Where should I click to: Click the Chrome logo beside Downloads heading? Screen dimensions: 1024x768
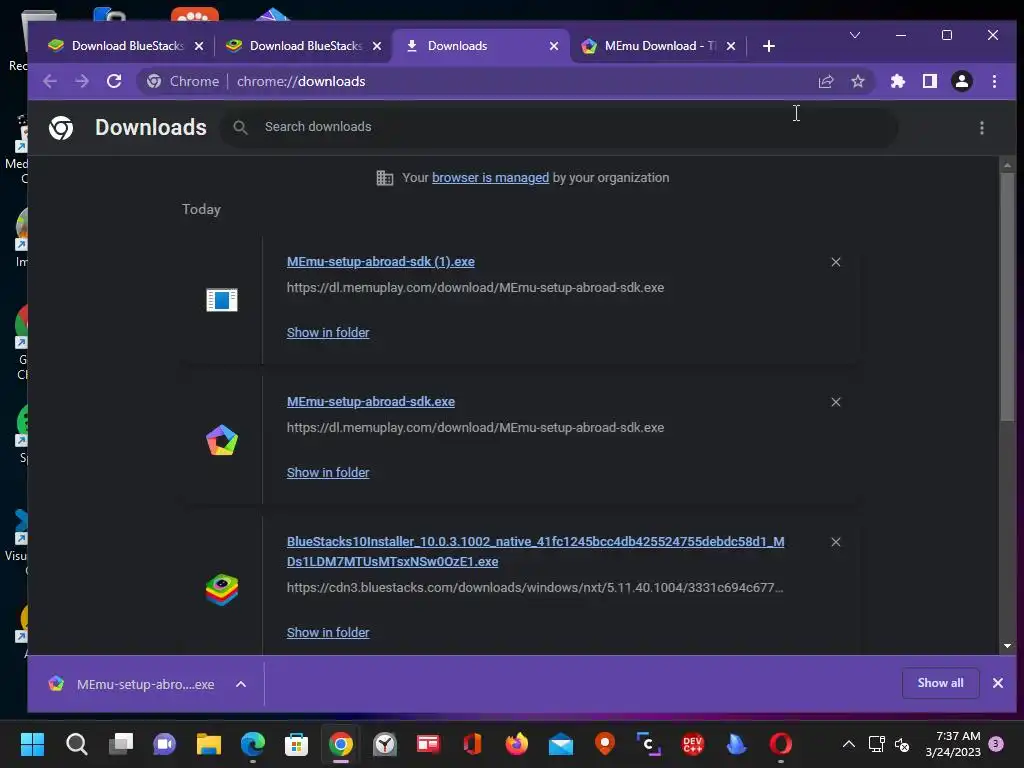coord(61,127)
